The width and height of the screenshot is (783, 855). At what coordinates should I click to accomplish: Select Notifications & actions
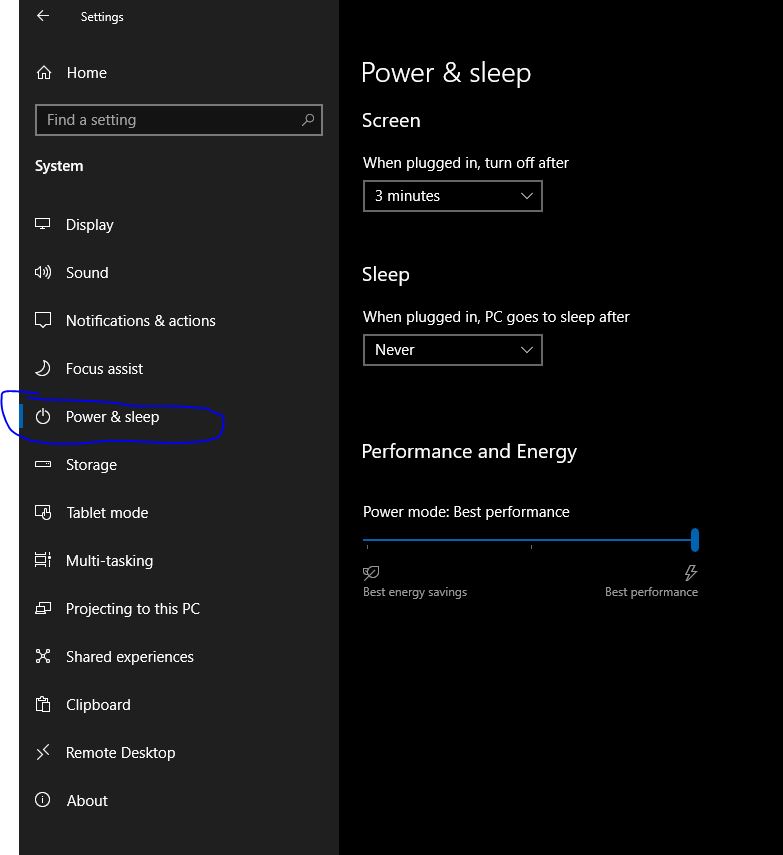pos(141,321)
